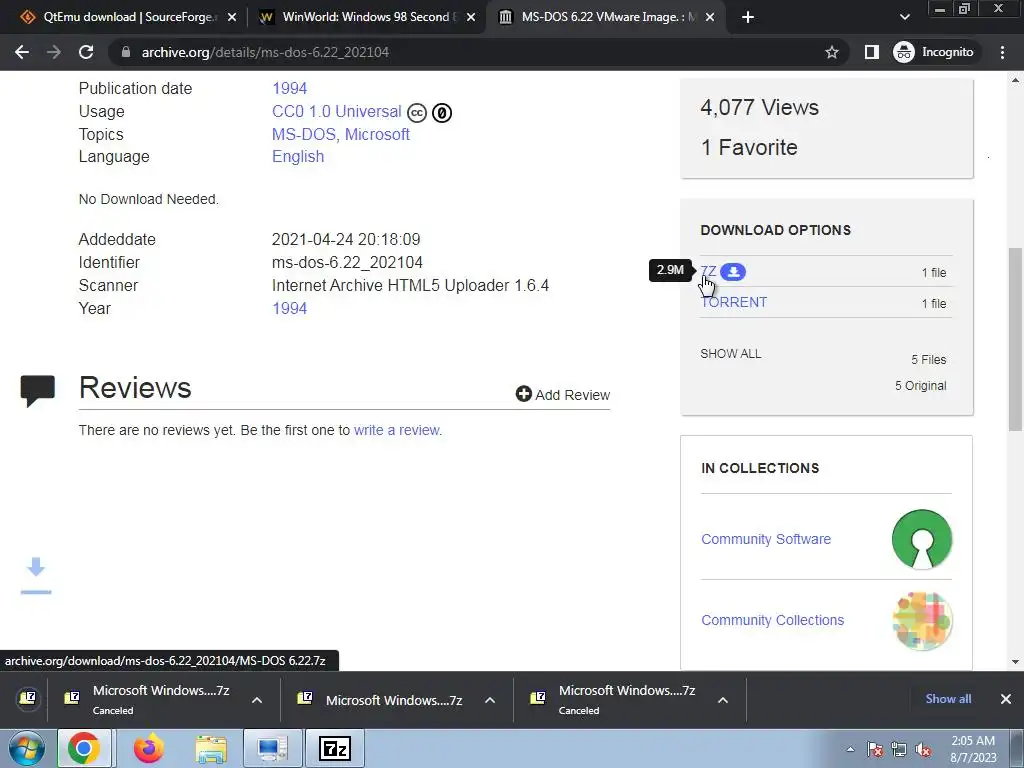Close the downloads bar

[1006, 699]
